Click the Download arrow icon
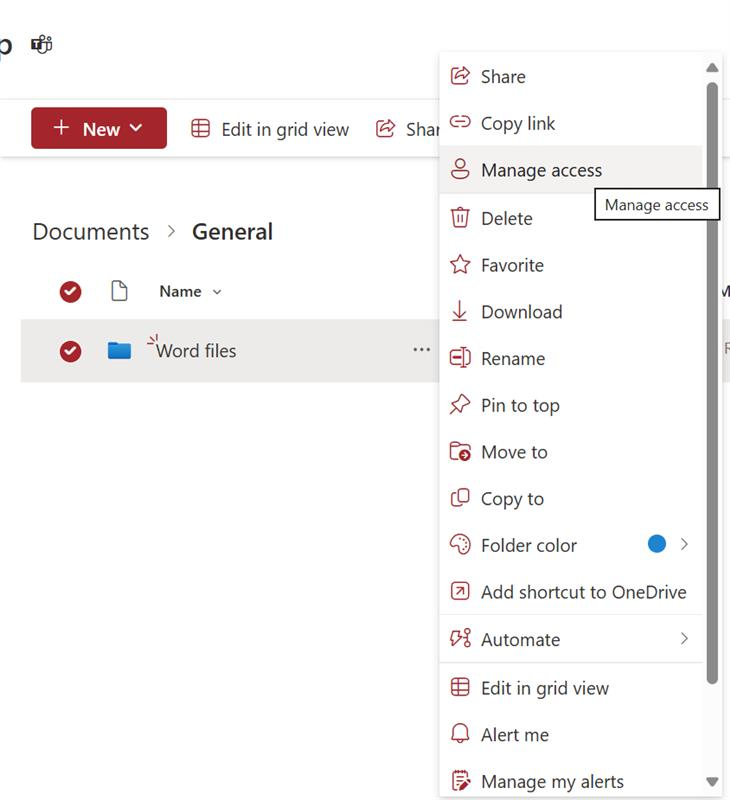 pos(460,311)
